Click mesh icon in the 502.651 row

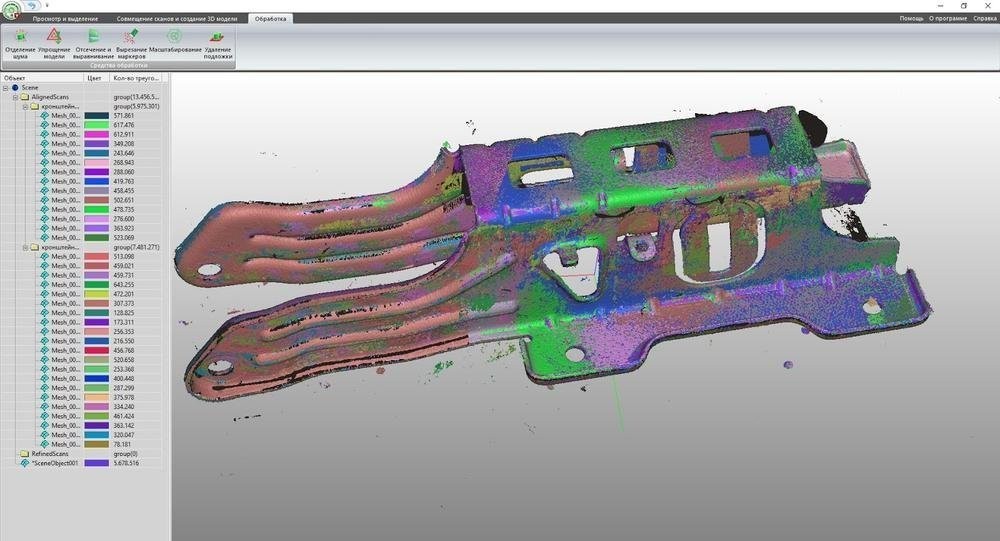tap(45, 200)
